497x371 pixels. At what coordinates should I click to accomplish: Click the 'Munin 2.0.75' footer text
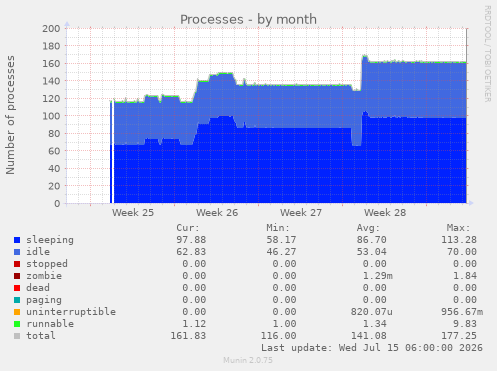point(248,360)
